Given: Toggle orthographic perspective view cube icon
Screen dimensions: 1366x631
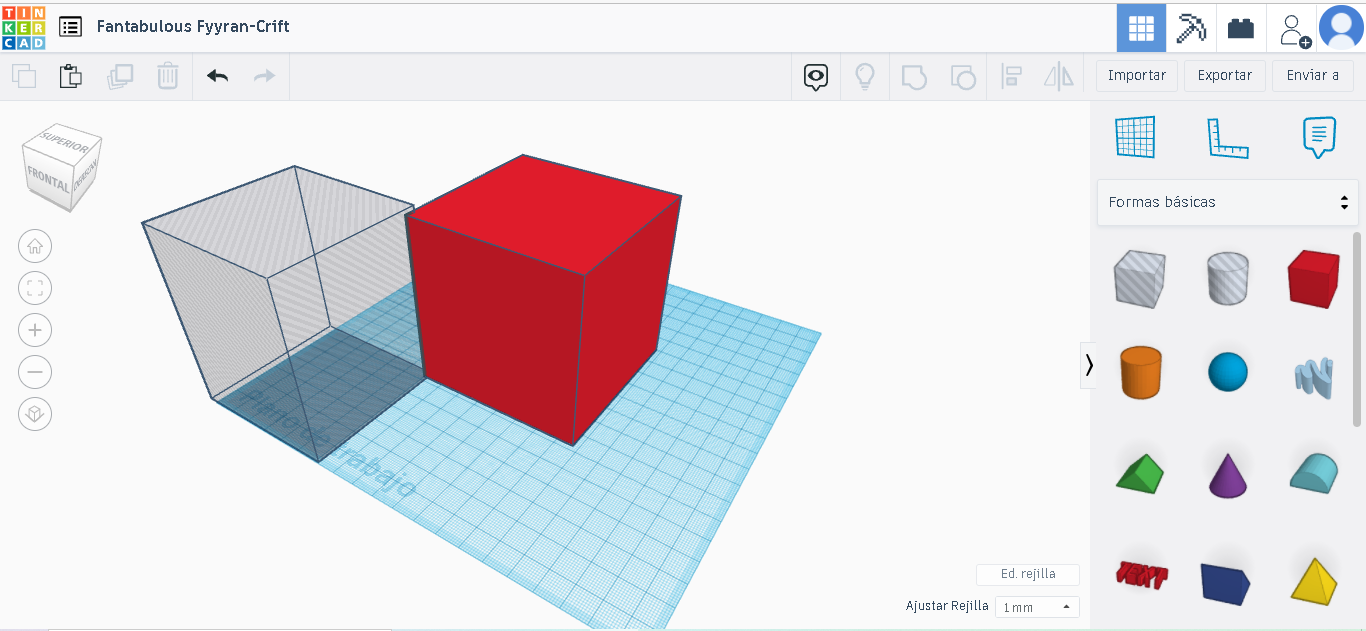Looking at the screenshot, I should [35, 414].
